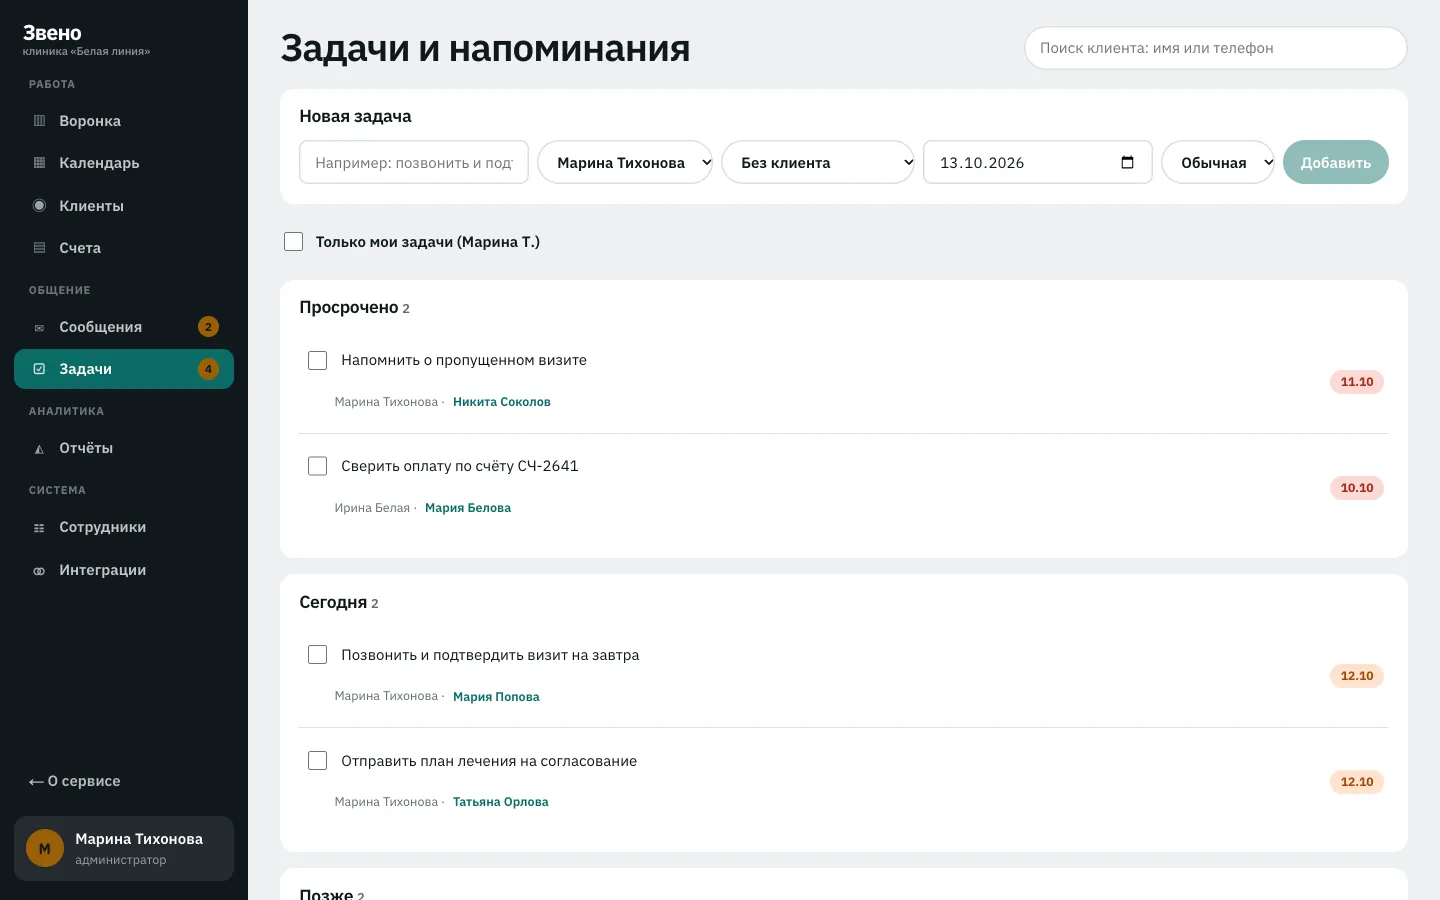Viewport: 1440px width, 900px height.
Task: Go to Сотрудники in the sidebar
Action: coord(124,527)
